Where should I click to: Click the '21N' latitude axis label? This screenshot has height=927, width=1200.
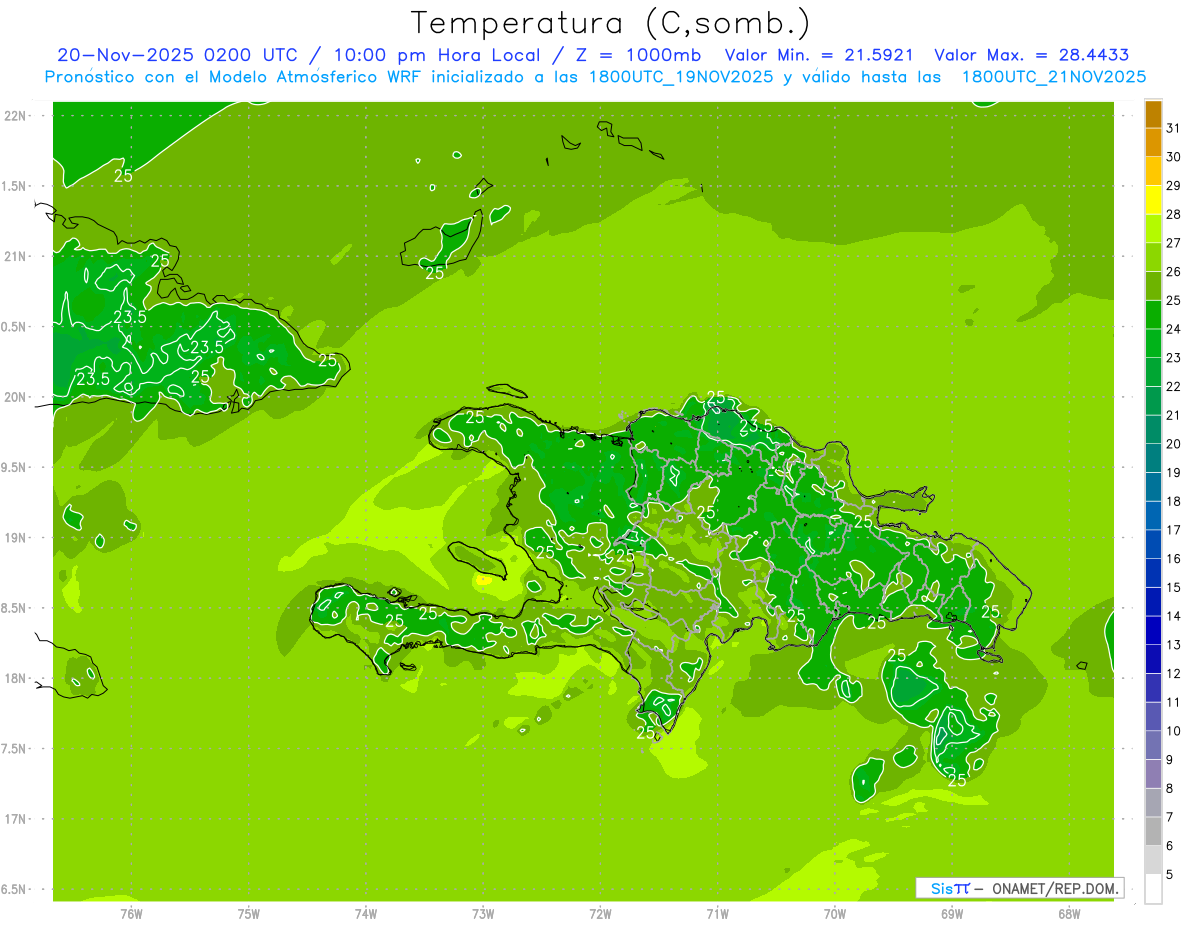[17, 257]
